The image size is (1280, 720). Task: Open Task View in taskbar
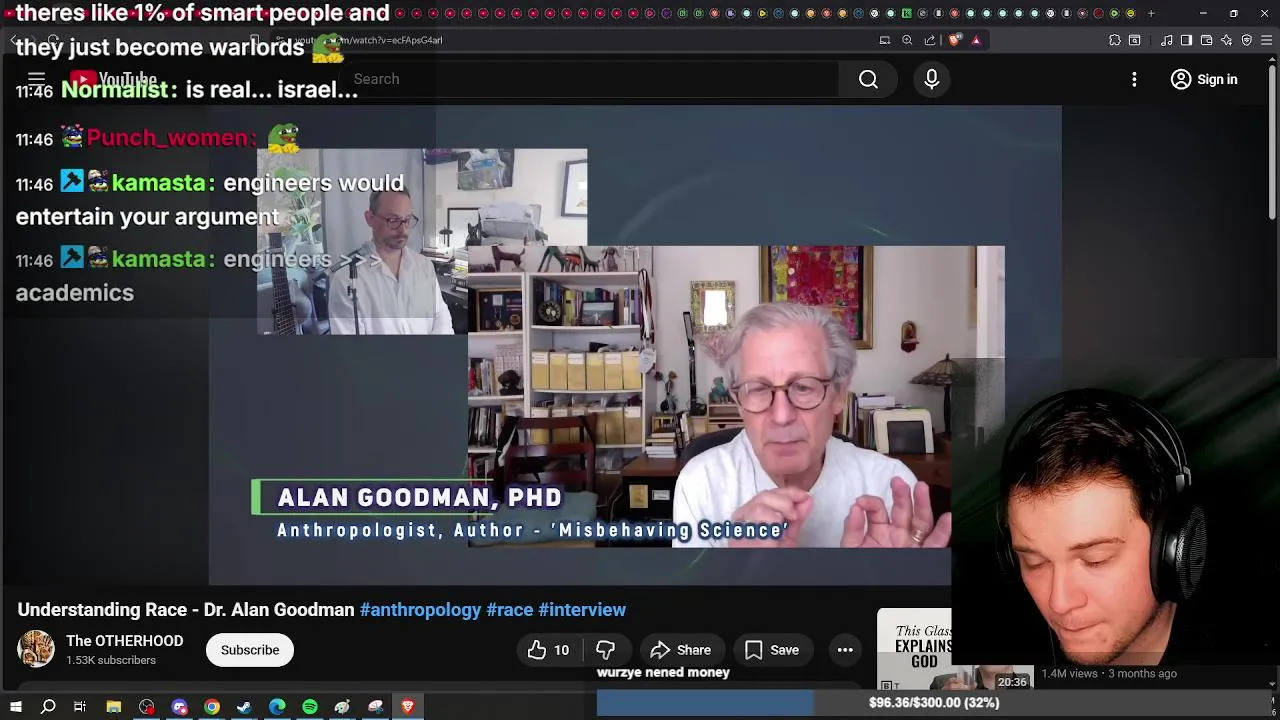click(80, 707)
